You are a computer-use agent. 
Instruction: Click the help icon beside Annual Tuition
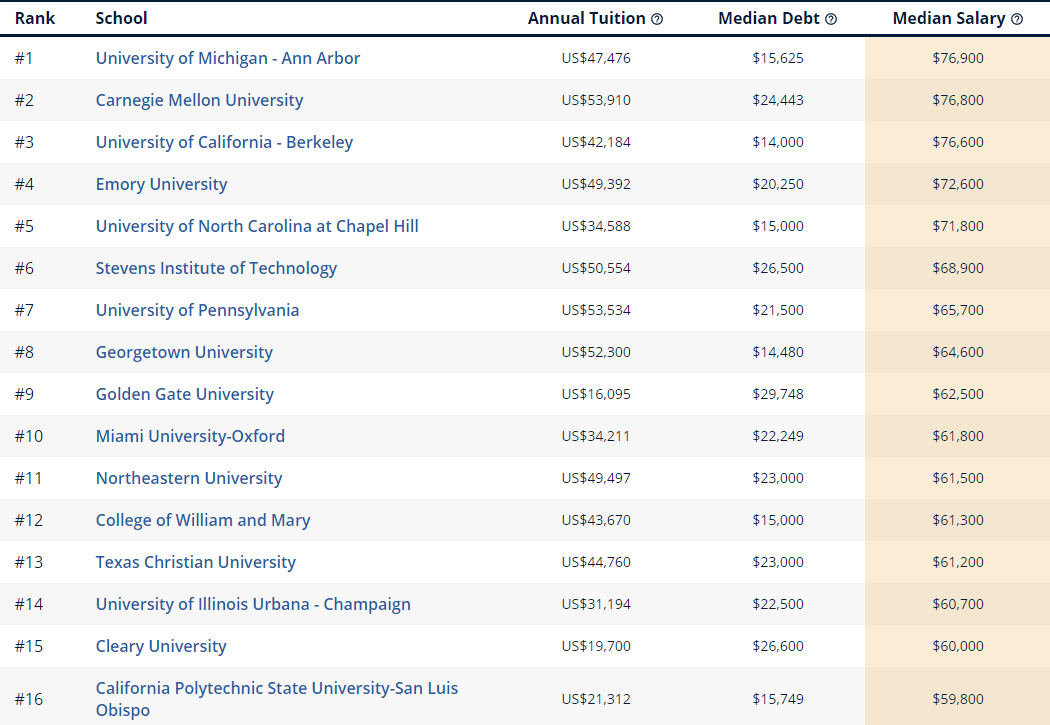657,19
